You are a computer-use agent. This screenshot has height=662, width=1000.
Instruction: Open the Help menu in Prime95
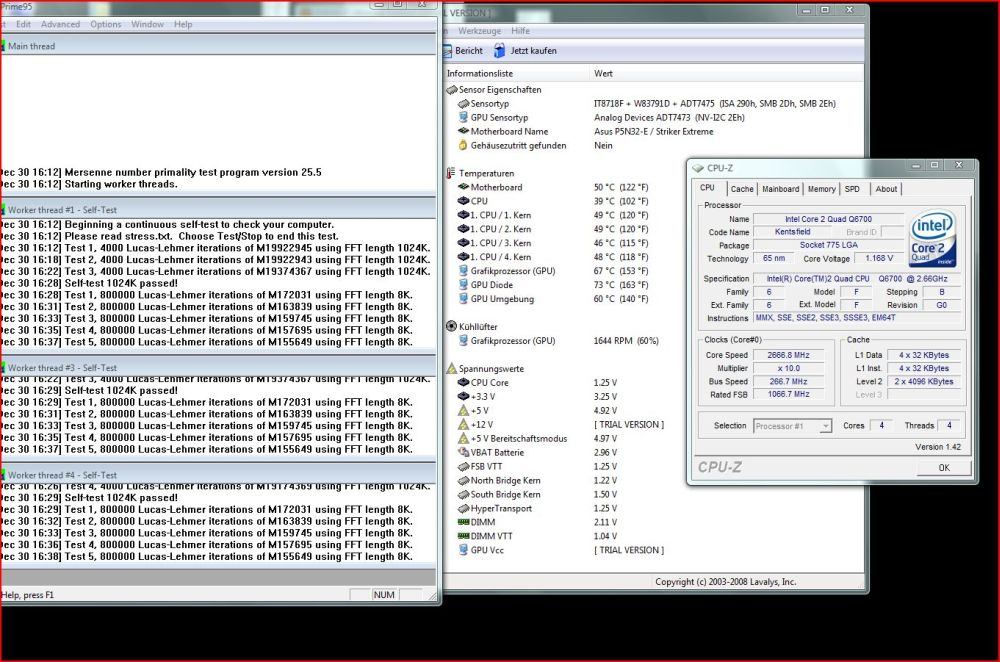click(183, 24)
